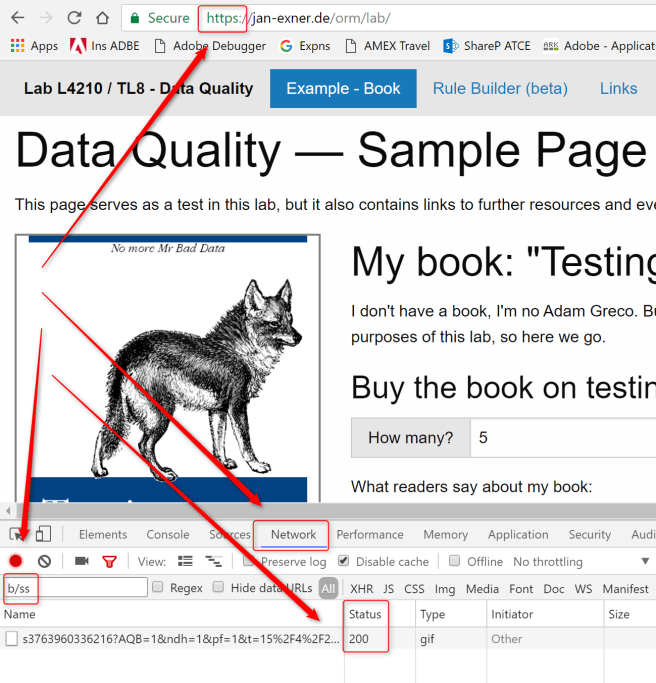Click the red record network log button
The width and height of the screenshot is (656, 683).
pos(16,561)
